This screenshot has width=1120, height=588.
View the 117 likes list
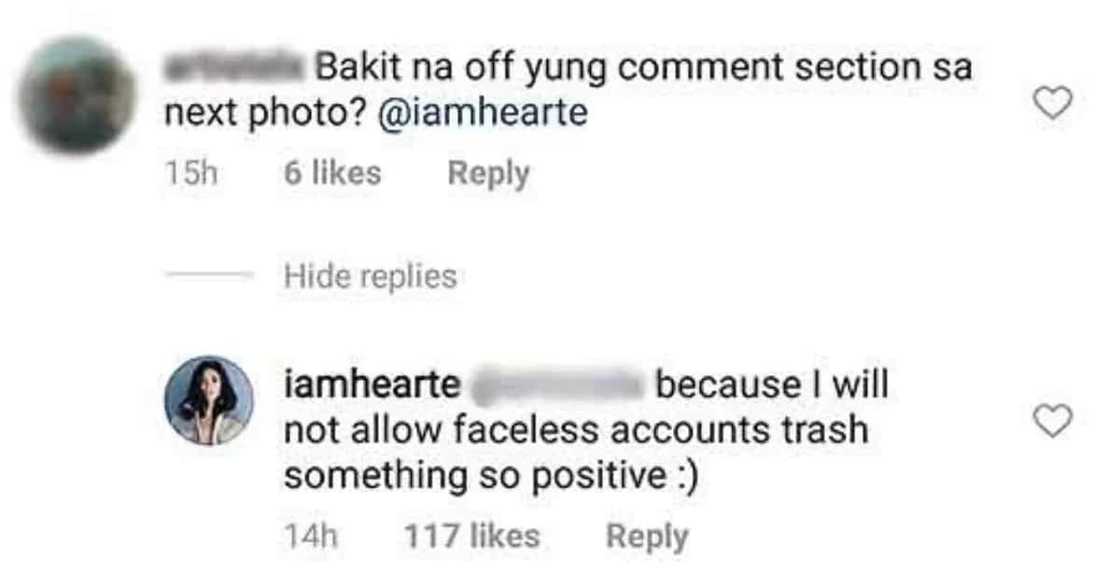(471, 536)
